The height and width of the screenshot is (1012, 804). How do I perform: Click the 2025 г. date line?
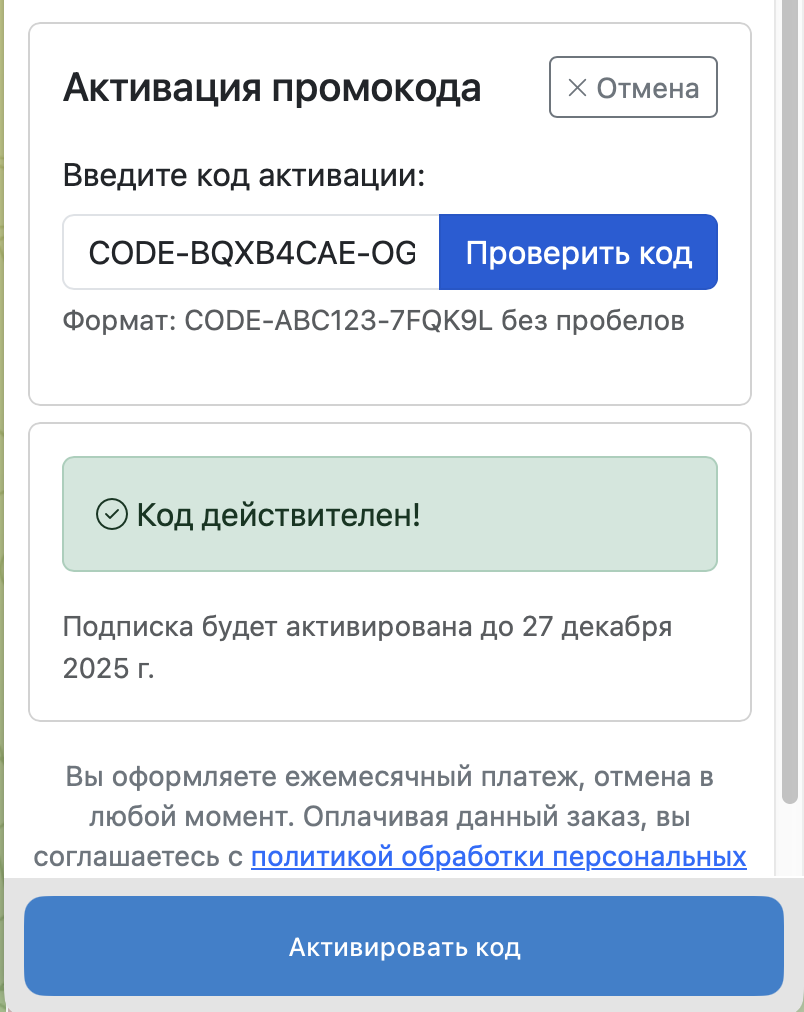(108, 668)
